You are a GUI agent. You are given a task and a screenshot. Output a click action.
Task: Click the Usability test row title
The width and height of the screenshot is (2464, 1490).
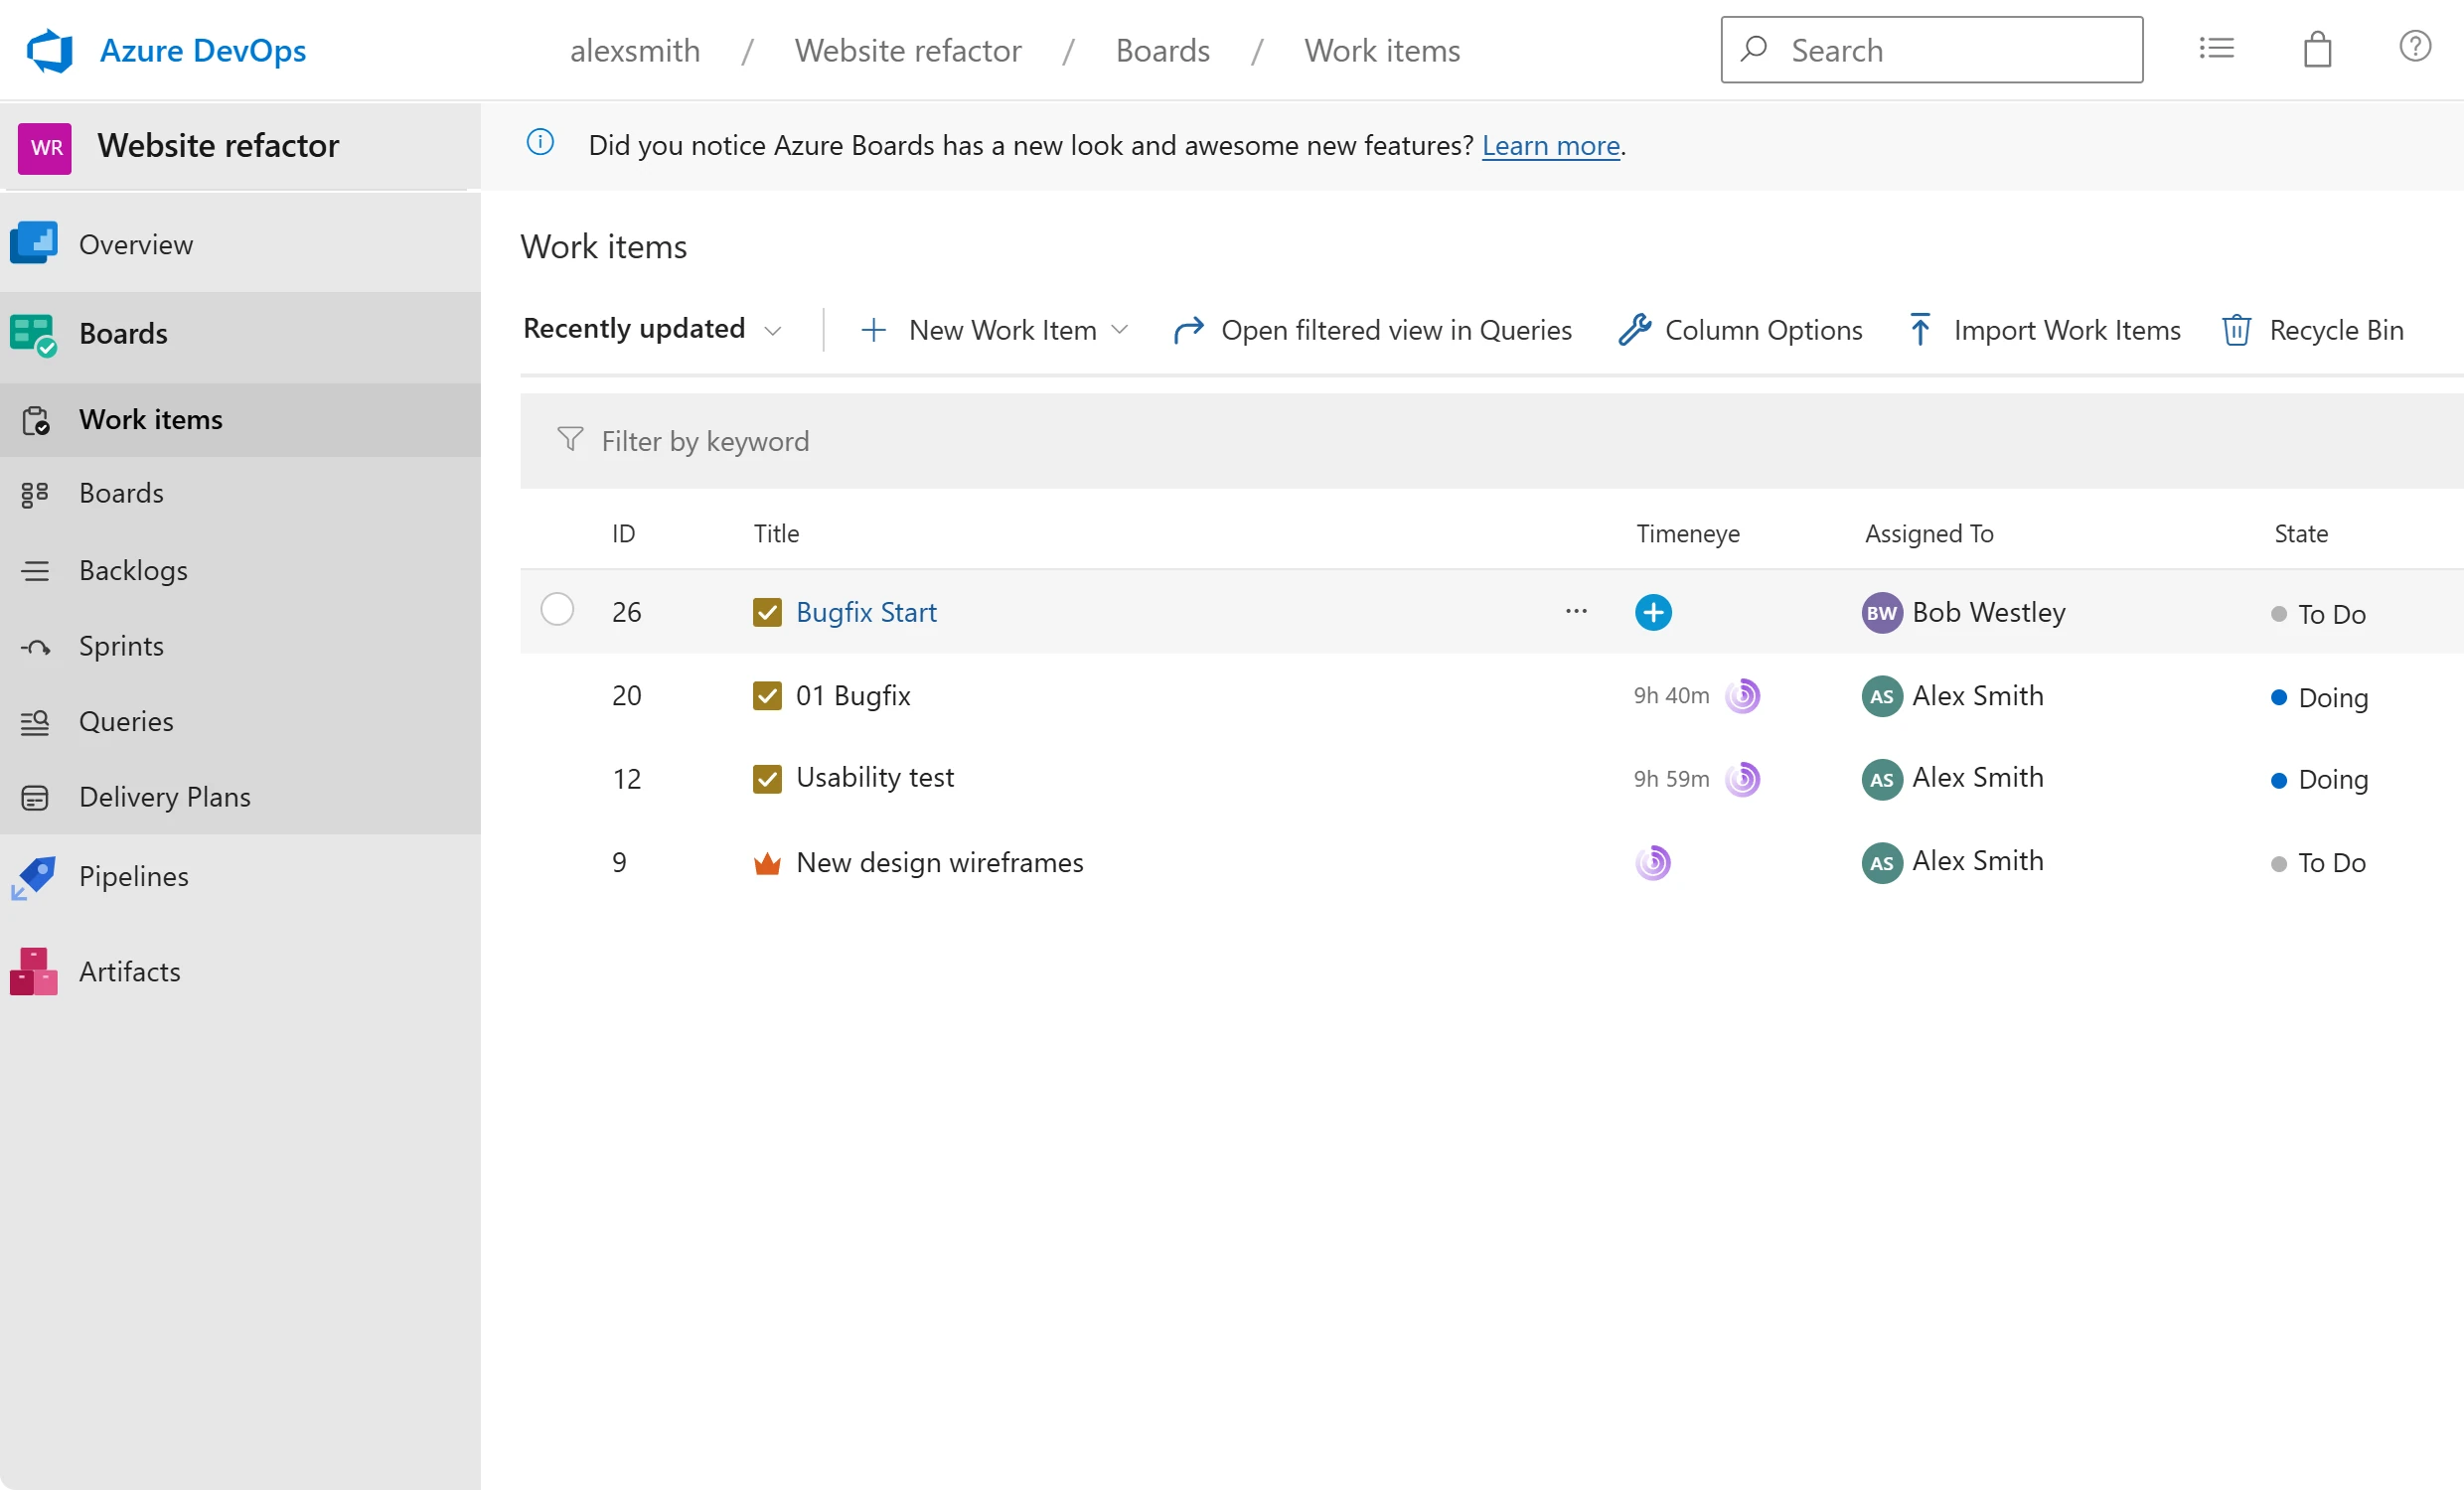point(875,777)
